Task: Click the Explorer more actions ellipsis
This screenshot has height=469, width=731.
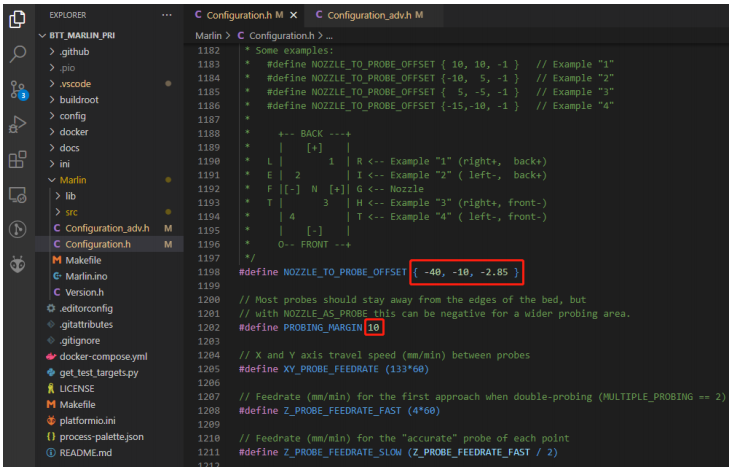Action: click(x=166, y=16)
